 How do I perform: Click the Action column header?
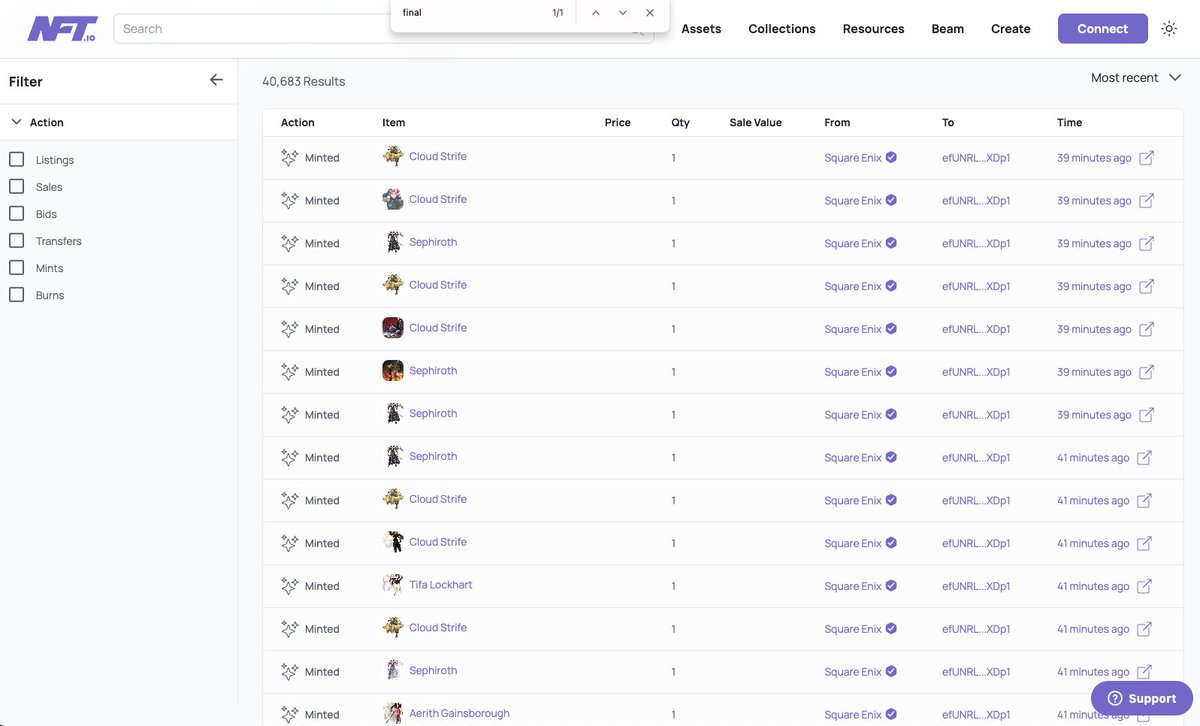click(298, 122)
